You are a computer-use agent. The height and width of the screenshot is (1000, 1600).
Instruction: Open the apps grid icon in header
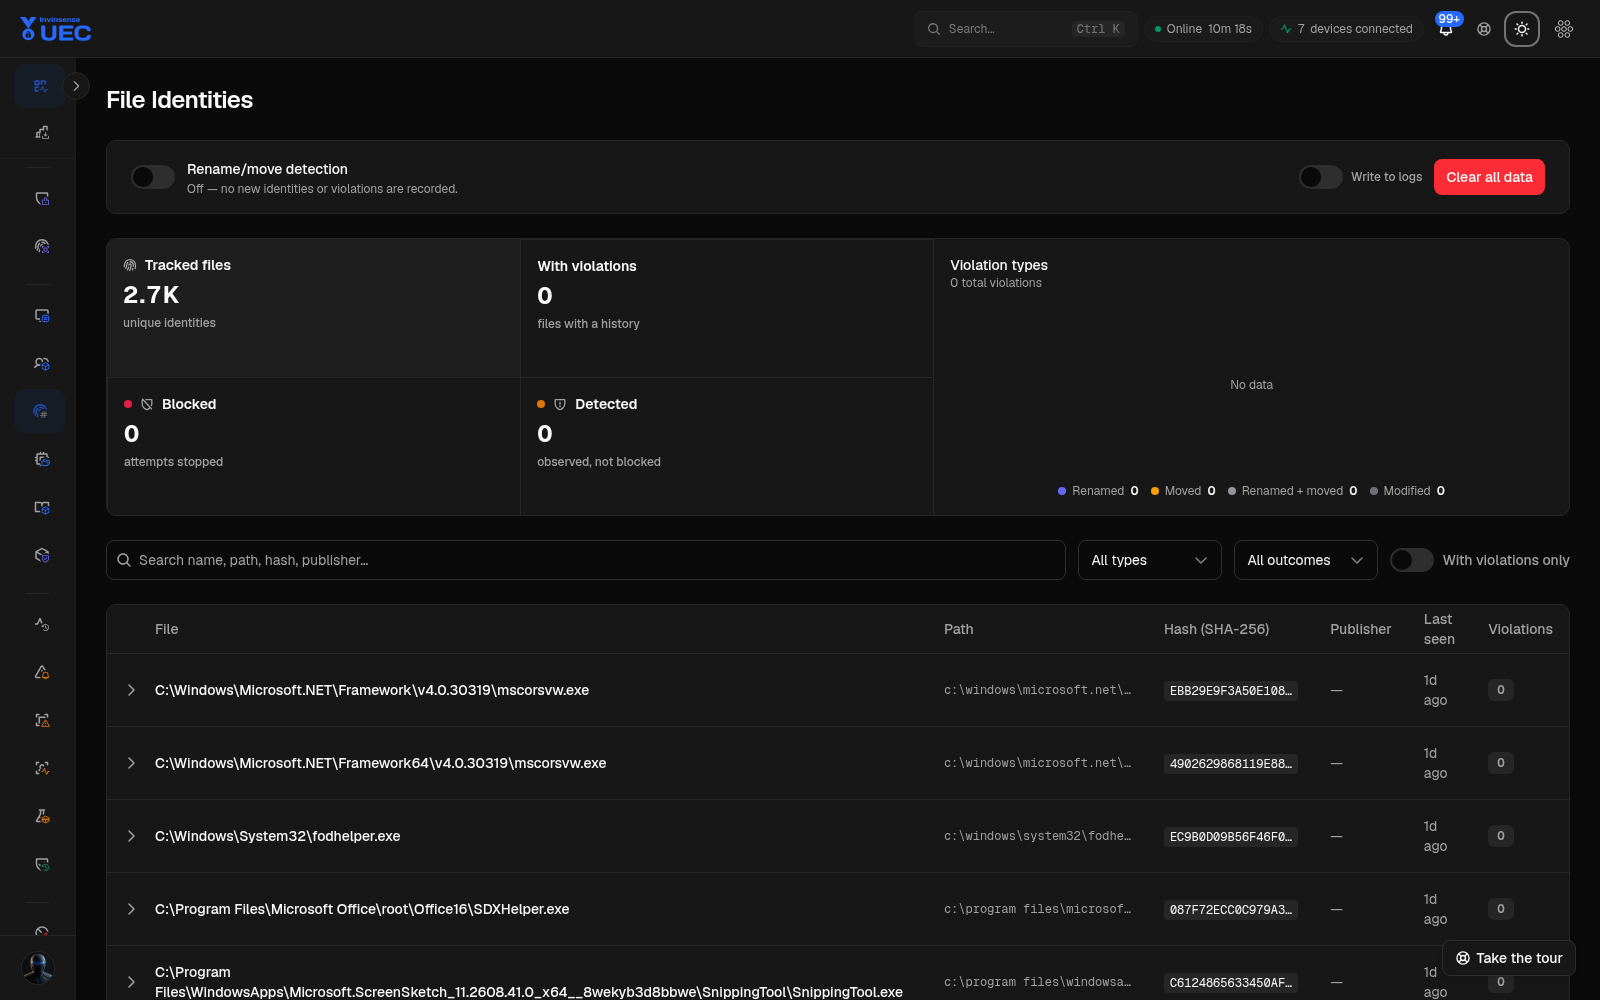point(1564,29)
